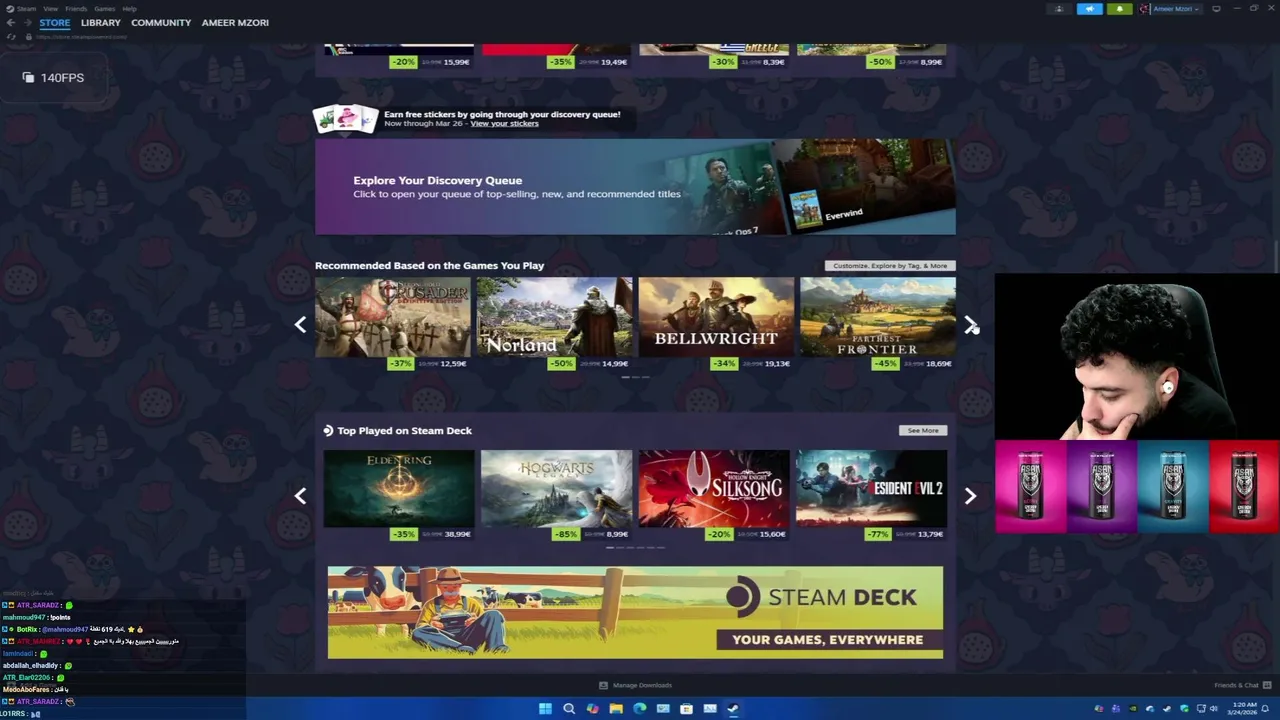Screen dimensions: 1280x720
Task: Click the -85% 8,99€ Hogwarts price
Action: point(592,534)
